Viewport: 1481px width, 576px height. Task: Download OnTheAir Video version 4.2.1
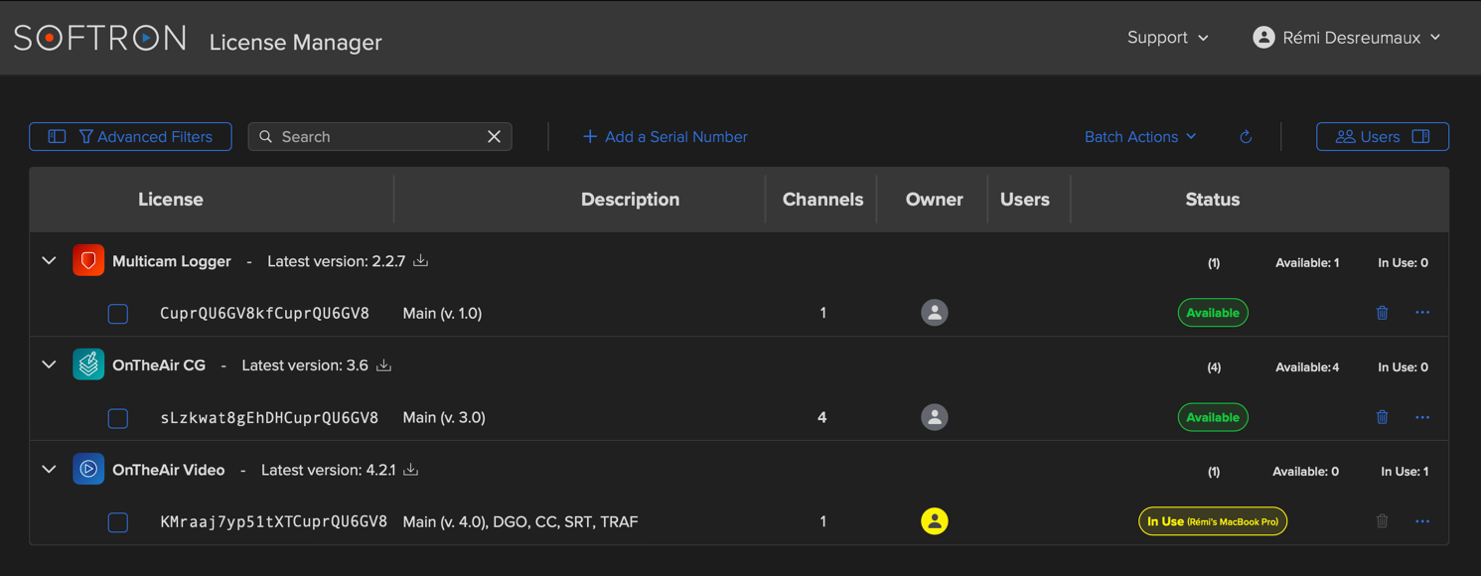(411, 469)
